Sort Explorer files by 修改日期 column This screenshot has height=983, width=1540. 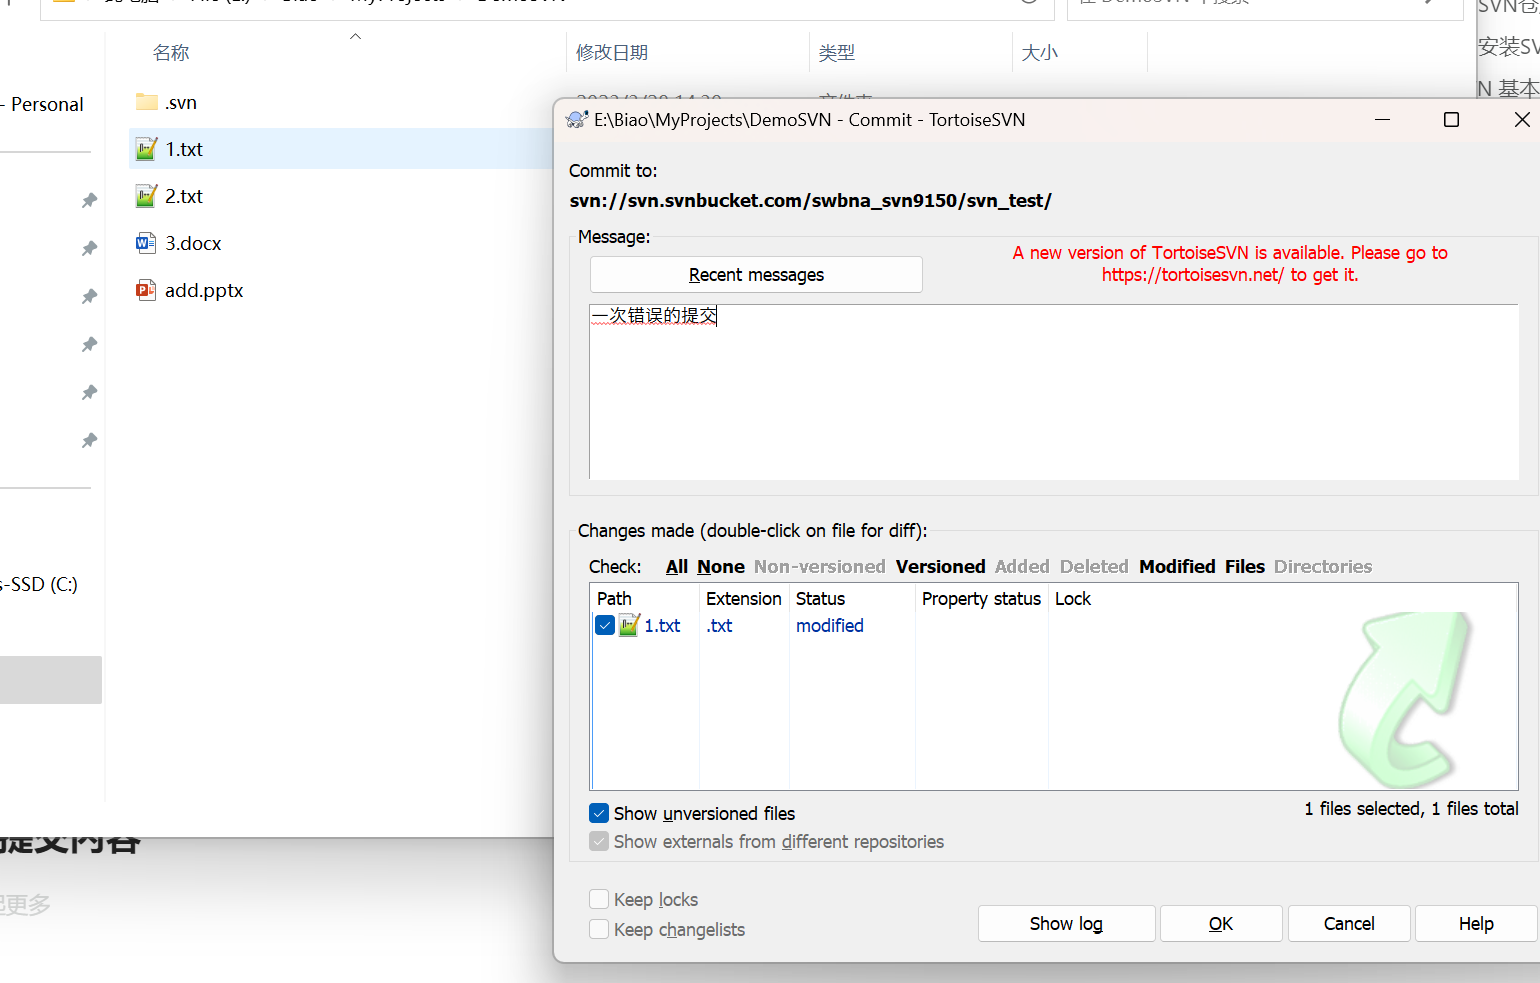coord(612,53)
